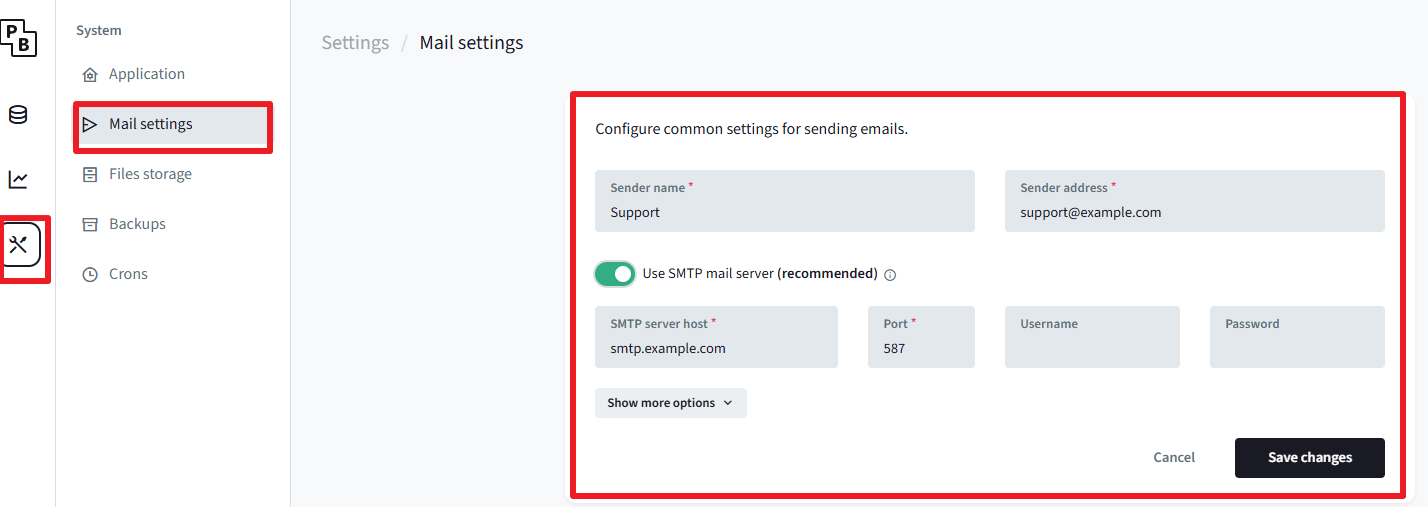1428x507 pixels.
Task: Click the Crons clock icon
Action: (90, 275)
